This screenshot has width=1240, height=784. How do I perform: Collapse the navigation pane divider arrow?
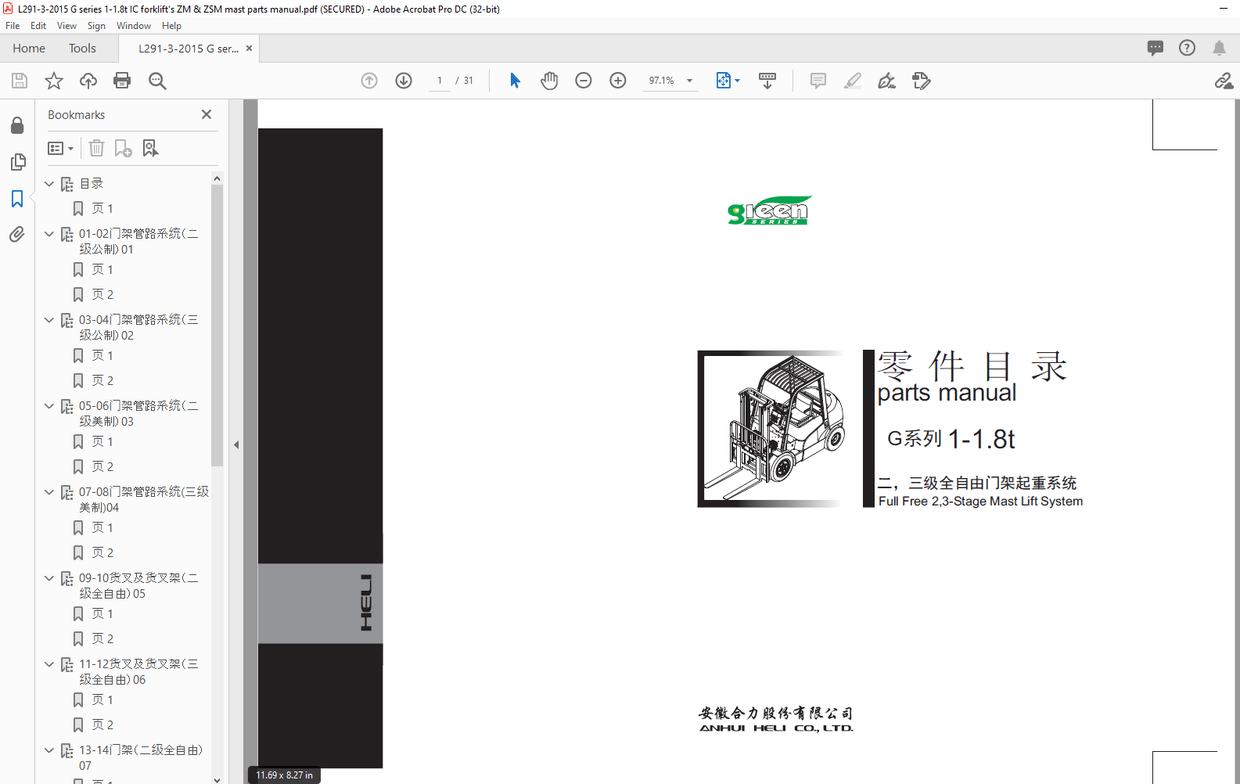(x=236, y=445)
